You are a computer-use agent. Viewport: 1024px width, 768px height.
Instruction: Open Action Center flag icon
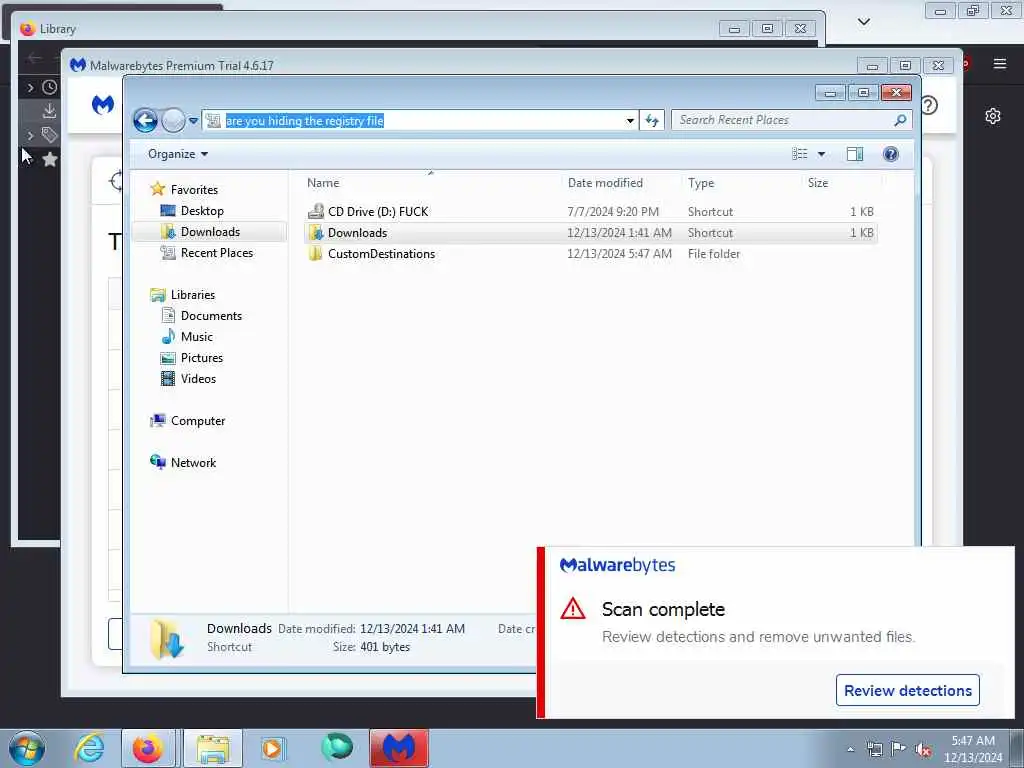tap(898, 749)
